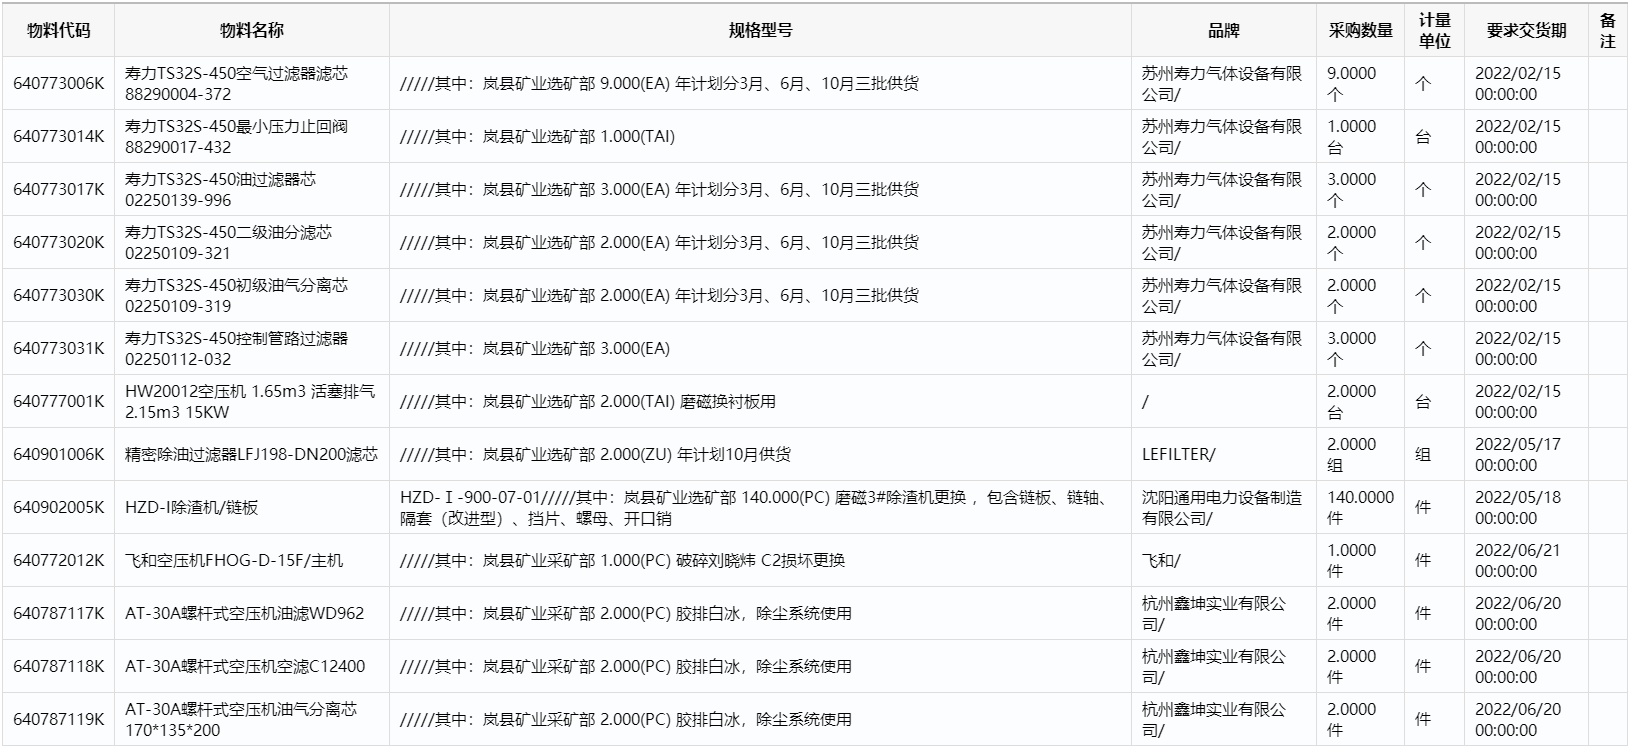Select material code 640901006K
1630x748 pixels.
click(58, 455)
